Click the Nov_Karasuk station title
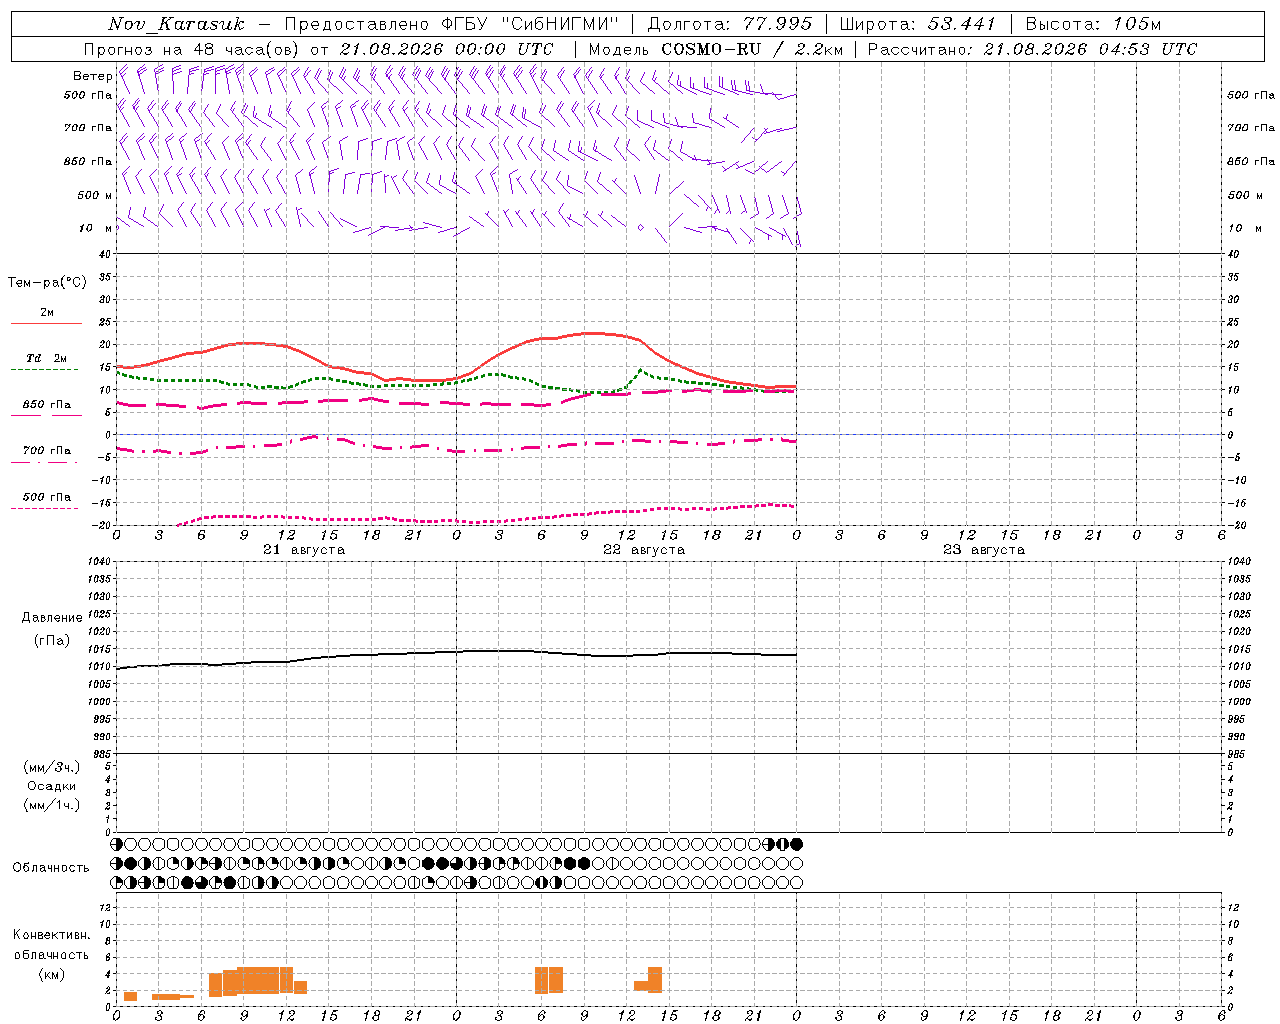1280x1024 pixels. point(176,24)
